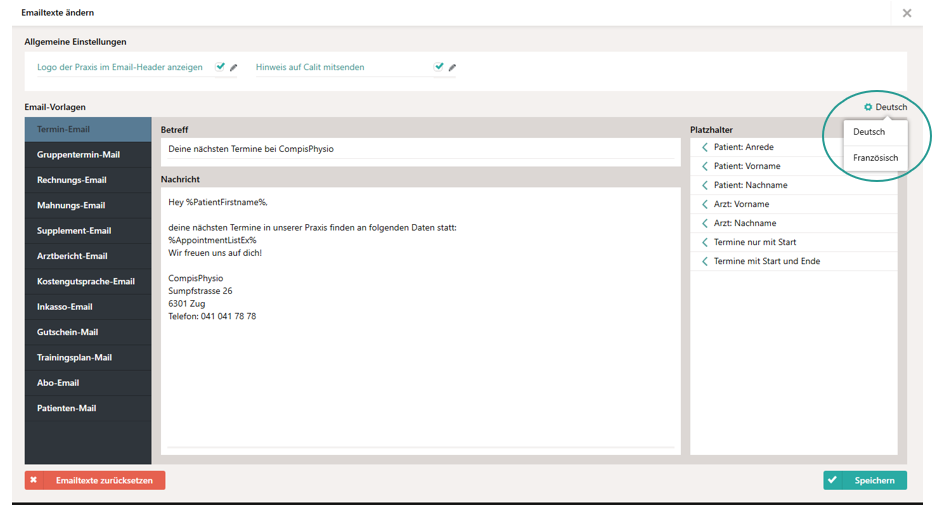Open the Supplement-Email template
The image size is (940, 516).
click(88, 231)
